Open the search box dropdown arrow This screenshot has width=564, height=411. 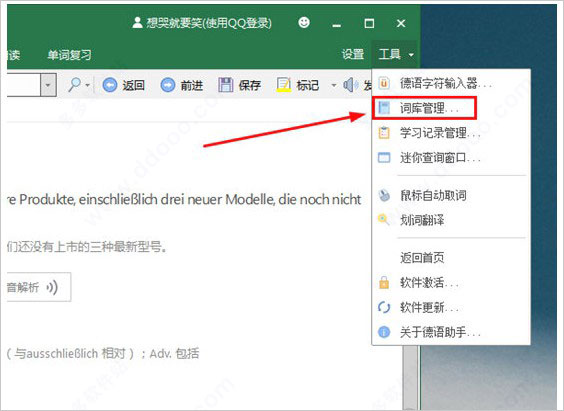click(x=48, y=85)
